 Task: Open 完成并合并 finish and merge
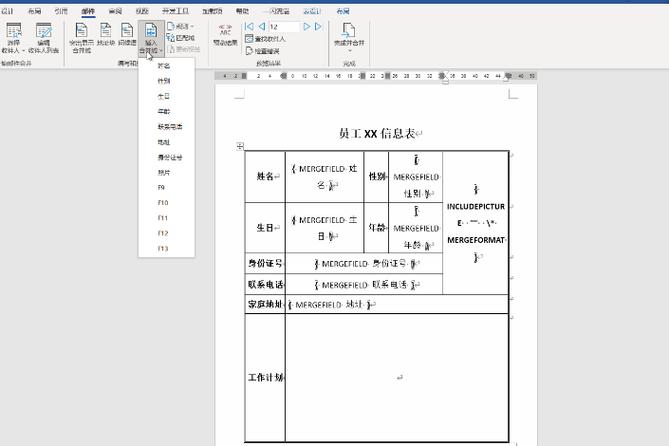(x=349, y=38)
